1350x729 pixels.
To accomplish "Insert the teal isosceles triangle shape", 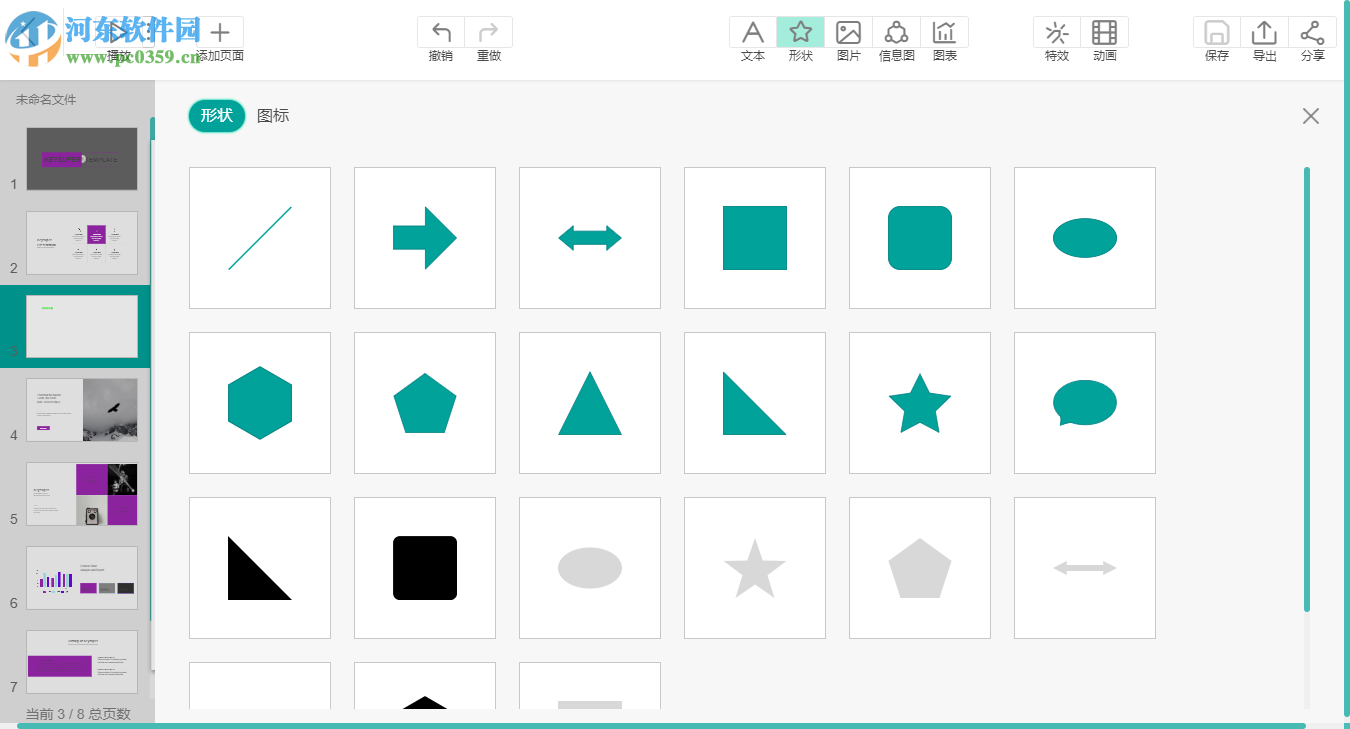I will pos(590,403).
